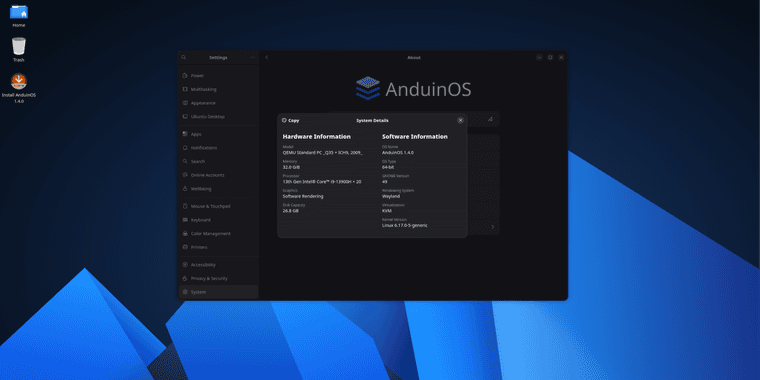The height and width of the screenshot is (380, 760).
Task: Click the Software Rendering graphics value
Action: [x=303, y=196]
